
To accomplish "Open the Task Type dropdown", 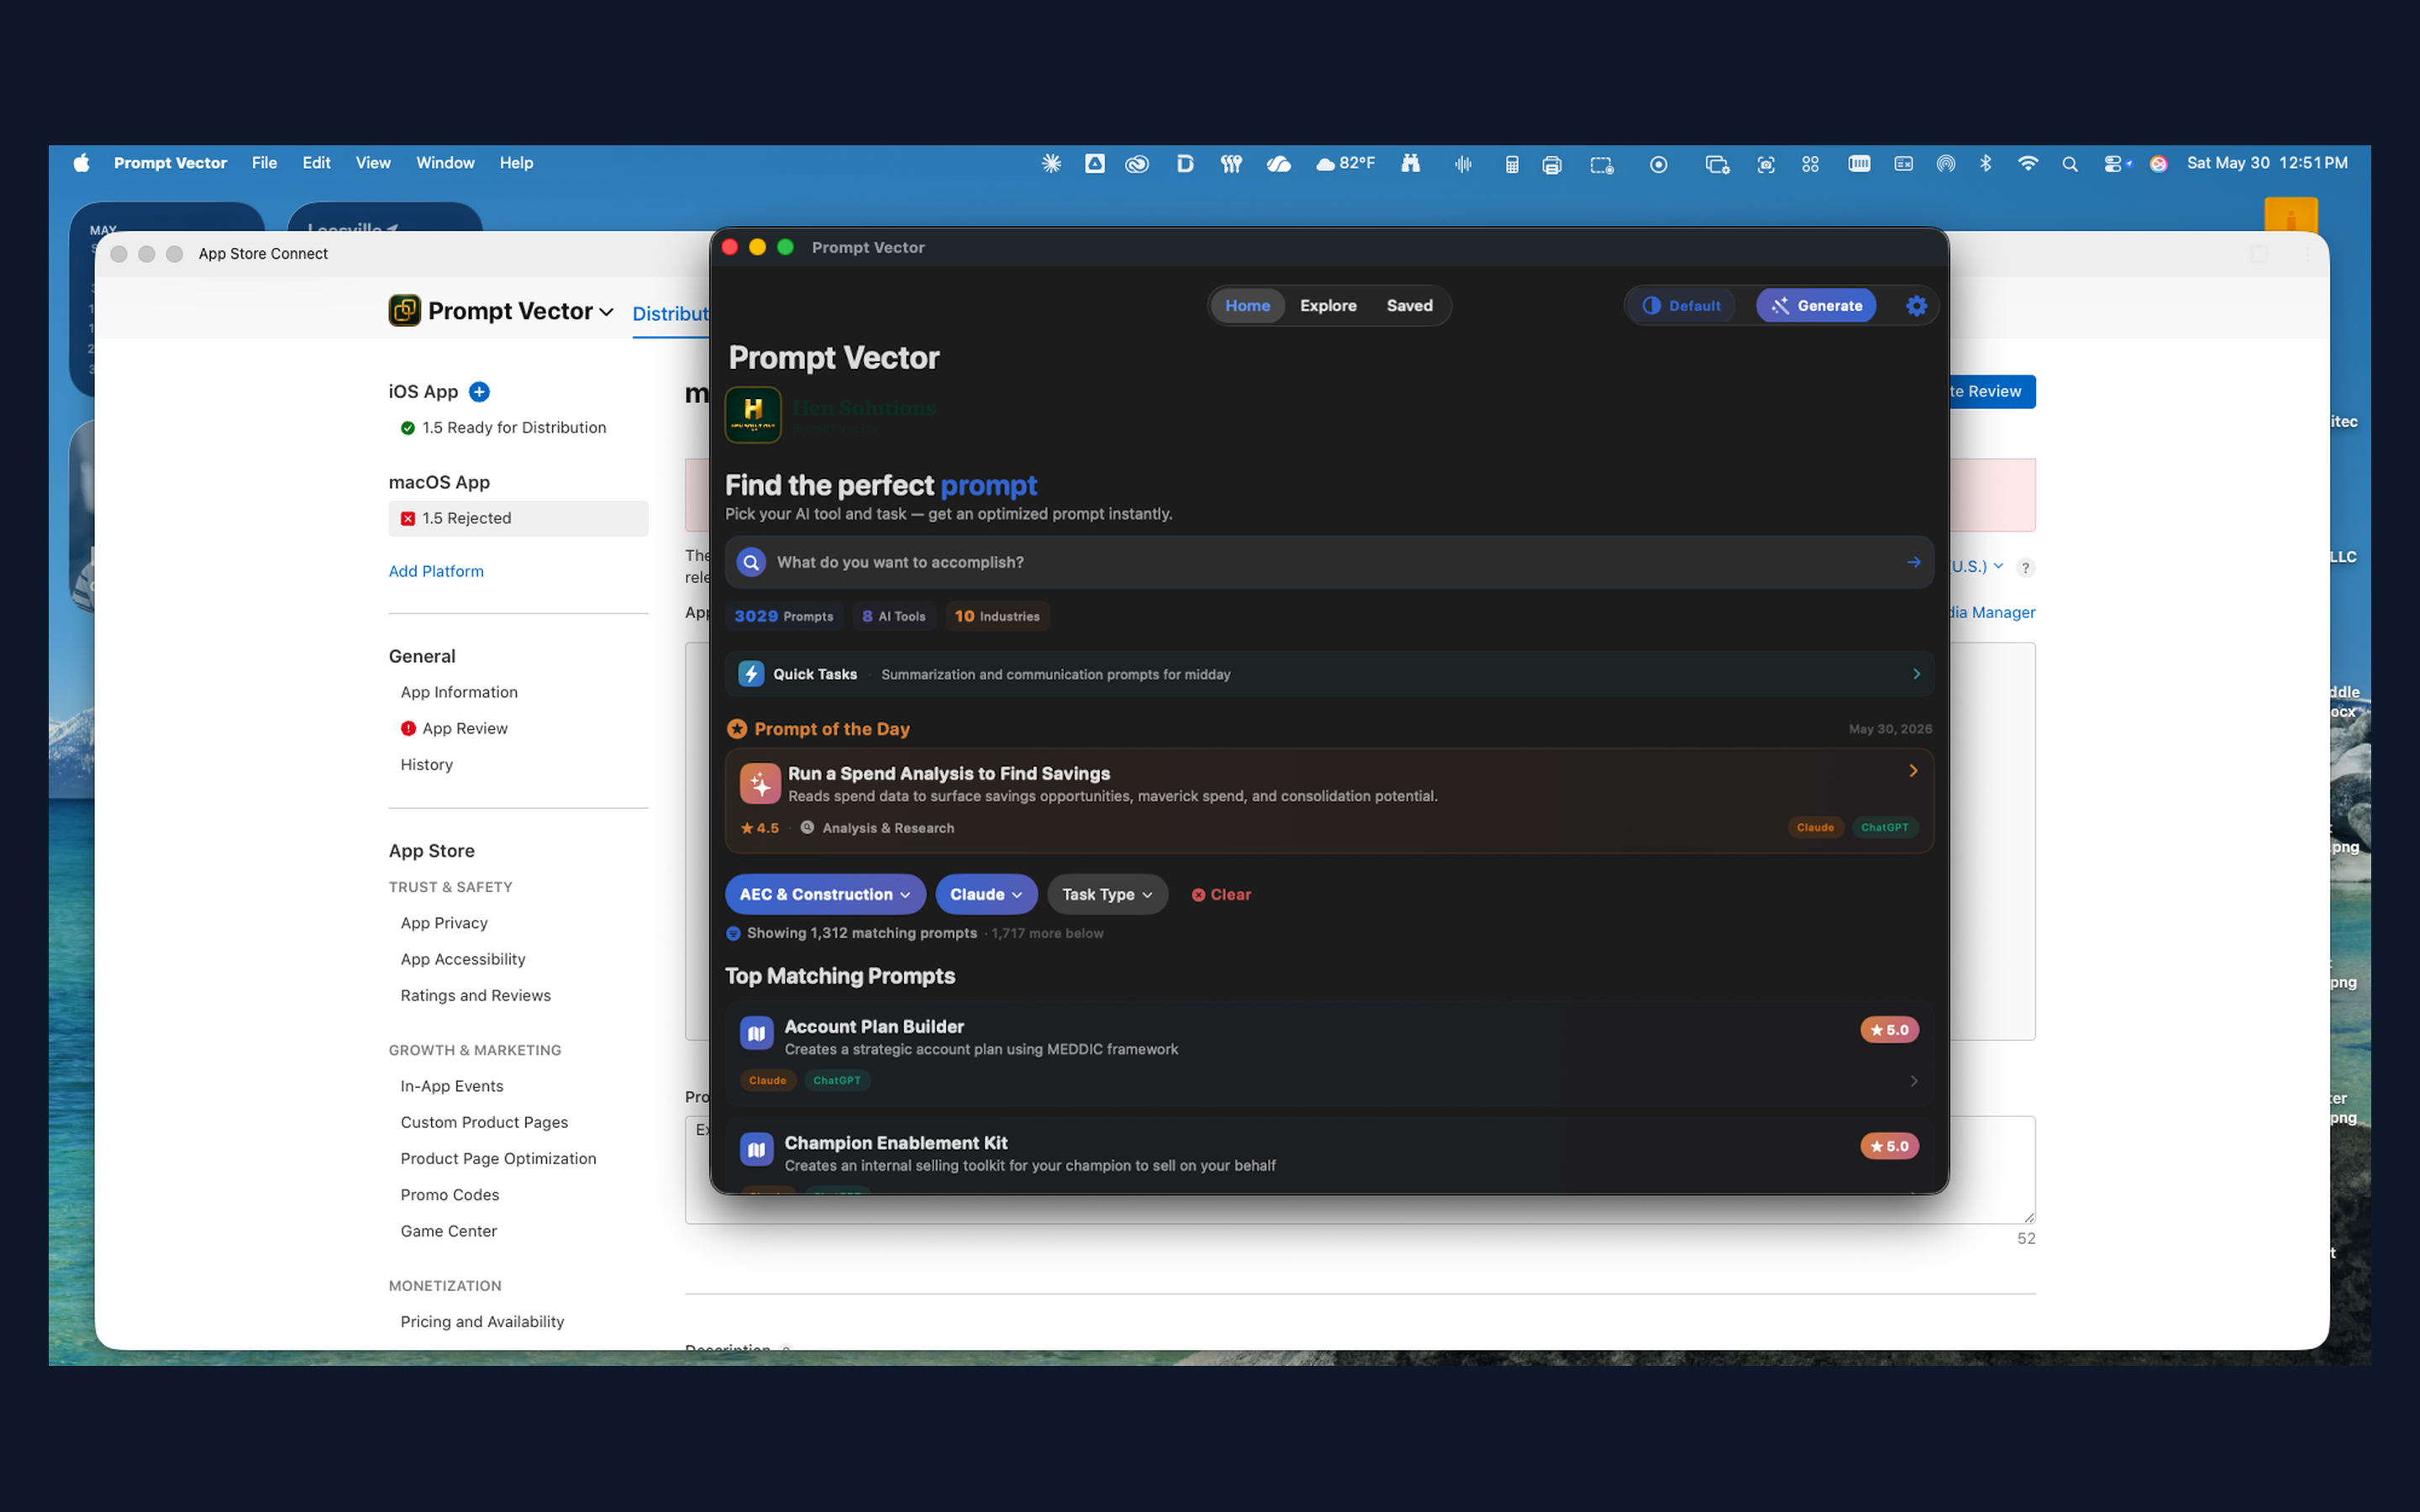I will pos(1107,894).
